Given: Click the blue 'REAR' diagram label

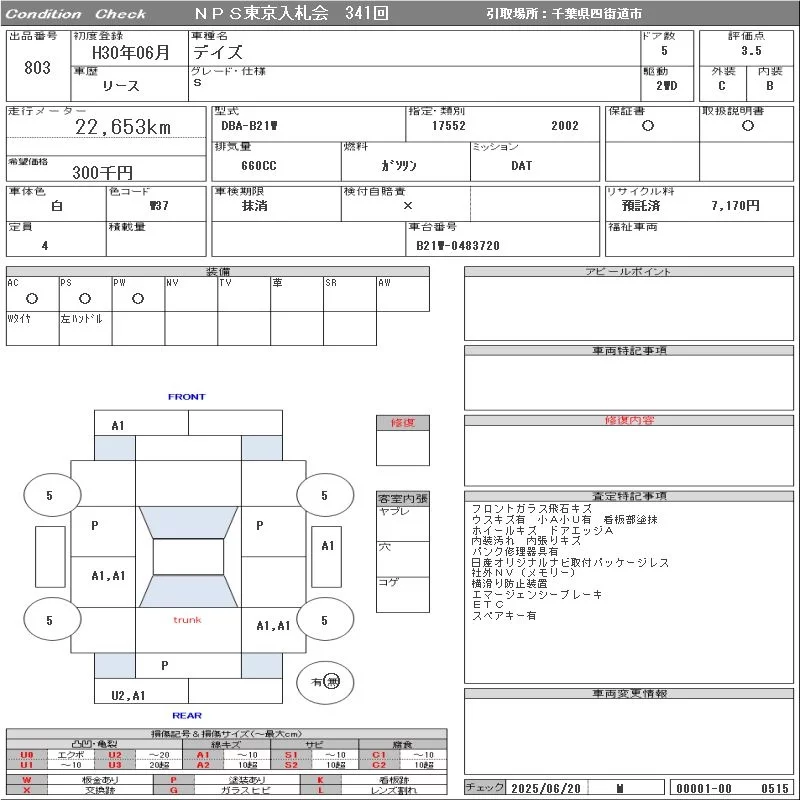Looking at the screenshot, I should coord(187,716).
